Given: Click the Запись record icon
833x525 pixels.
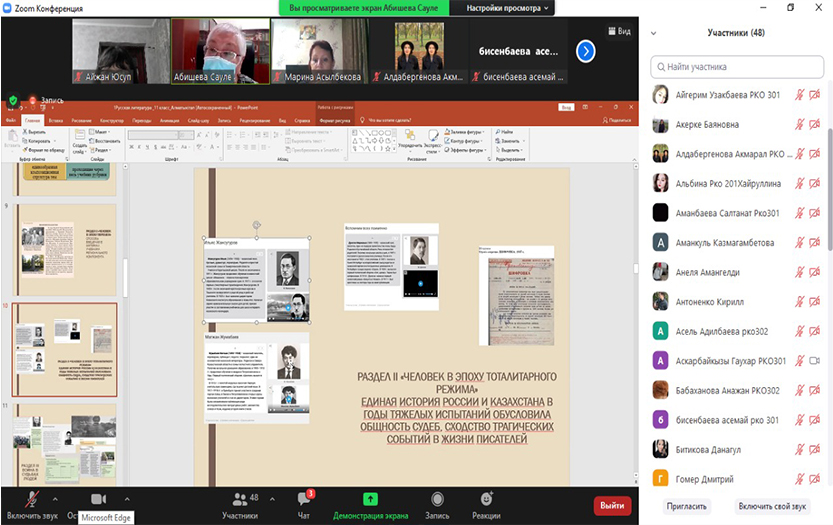Looking at the screenshot, I should [x=437, y=498].
